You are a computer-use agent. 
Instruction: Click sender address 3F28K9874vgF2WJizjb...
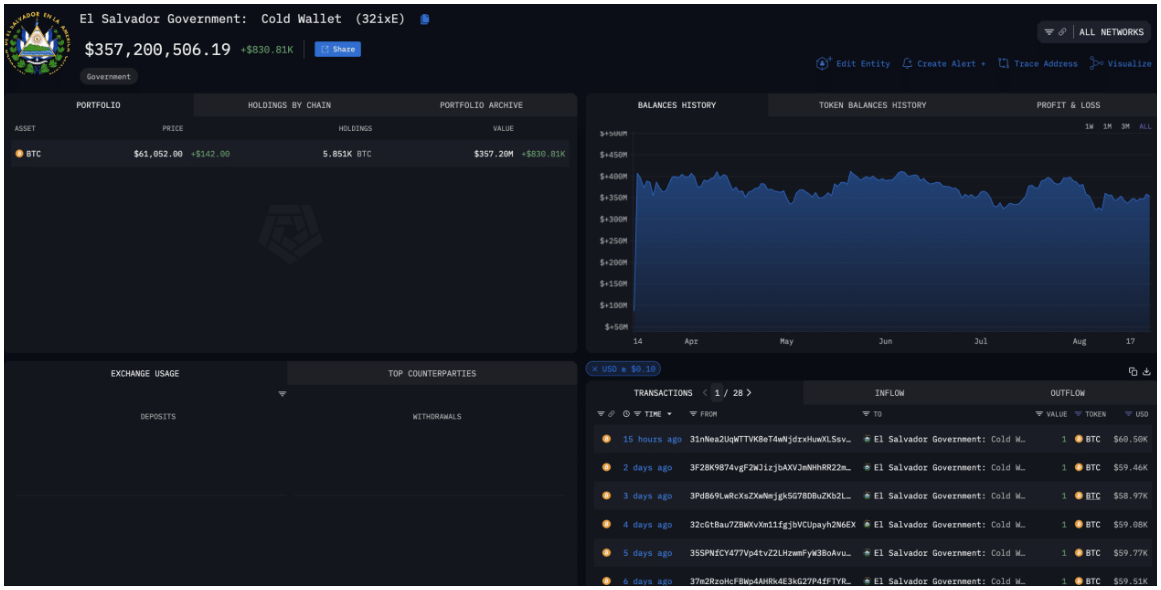(x=771, y=467)
